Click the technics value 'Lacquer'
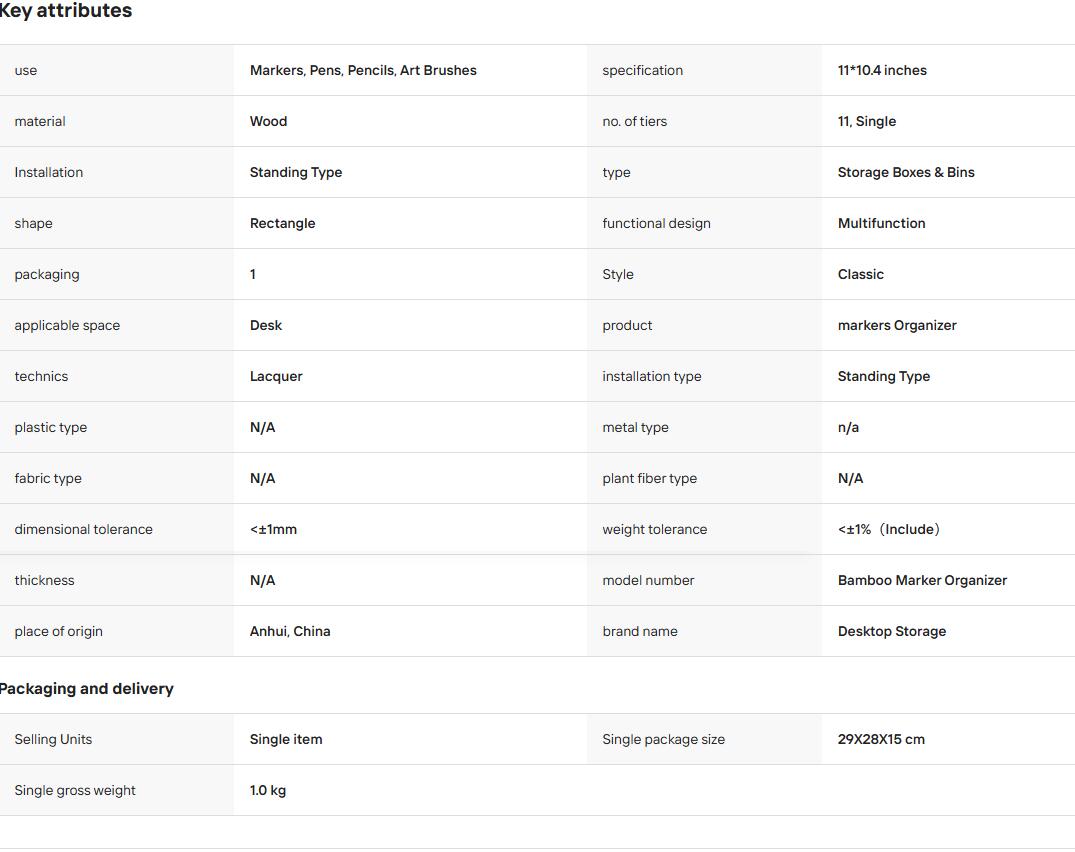The height and width of the screenshot is (852, 1075). [276, 376]
